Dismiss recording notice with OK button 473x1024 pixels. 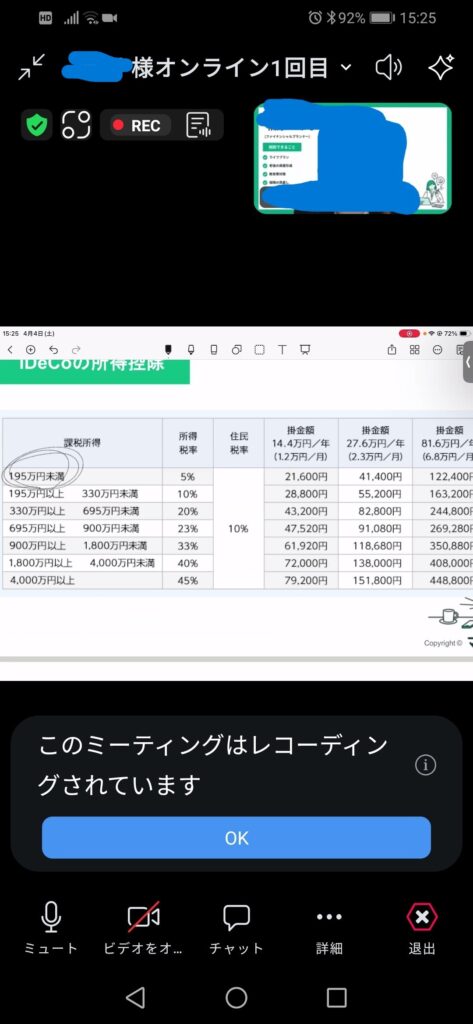click(236, 838)
